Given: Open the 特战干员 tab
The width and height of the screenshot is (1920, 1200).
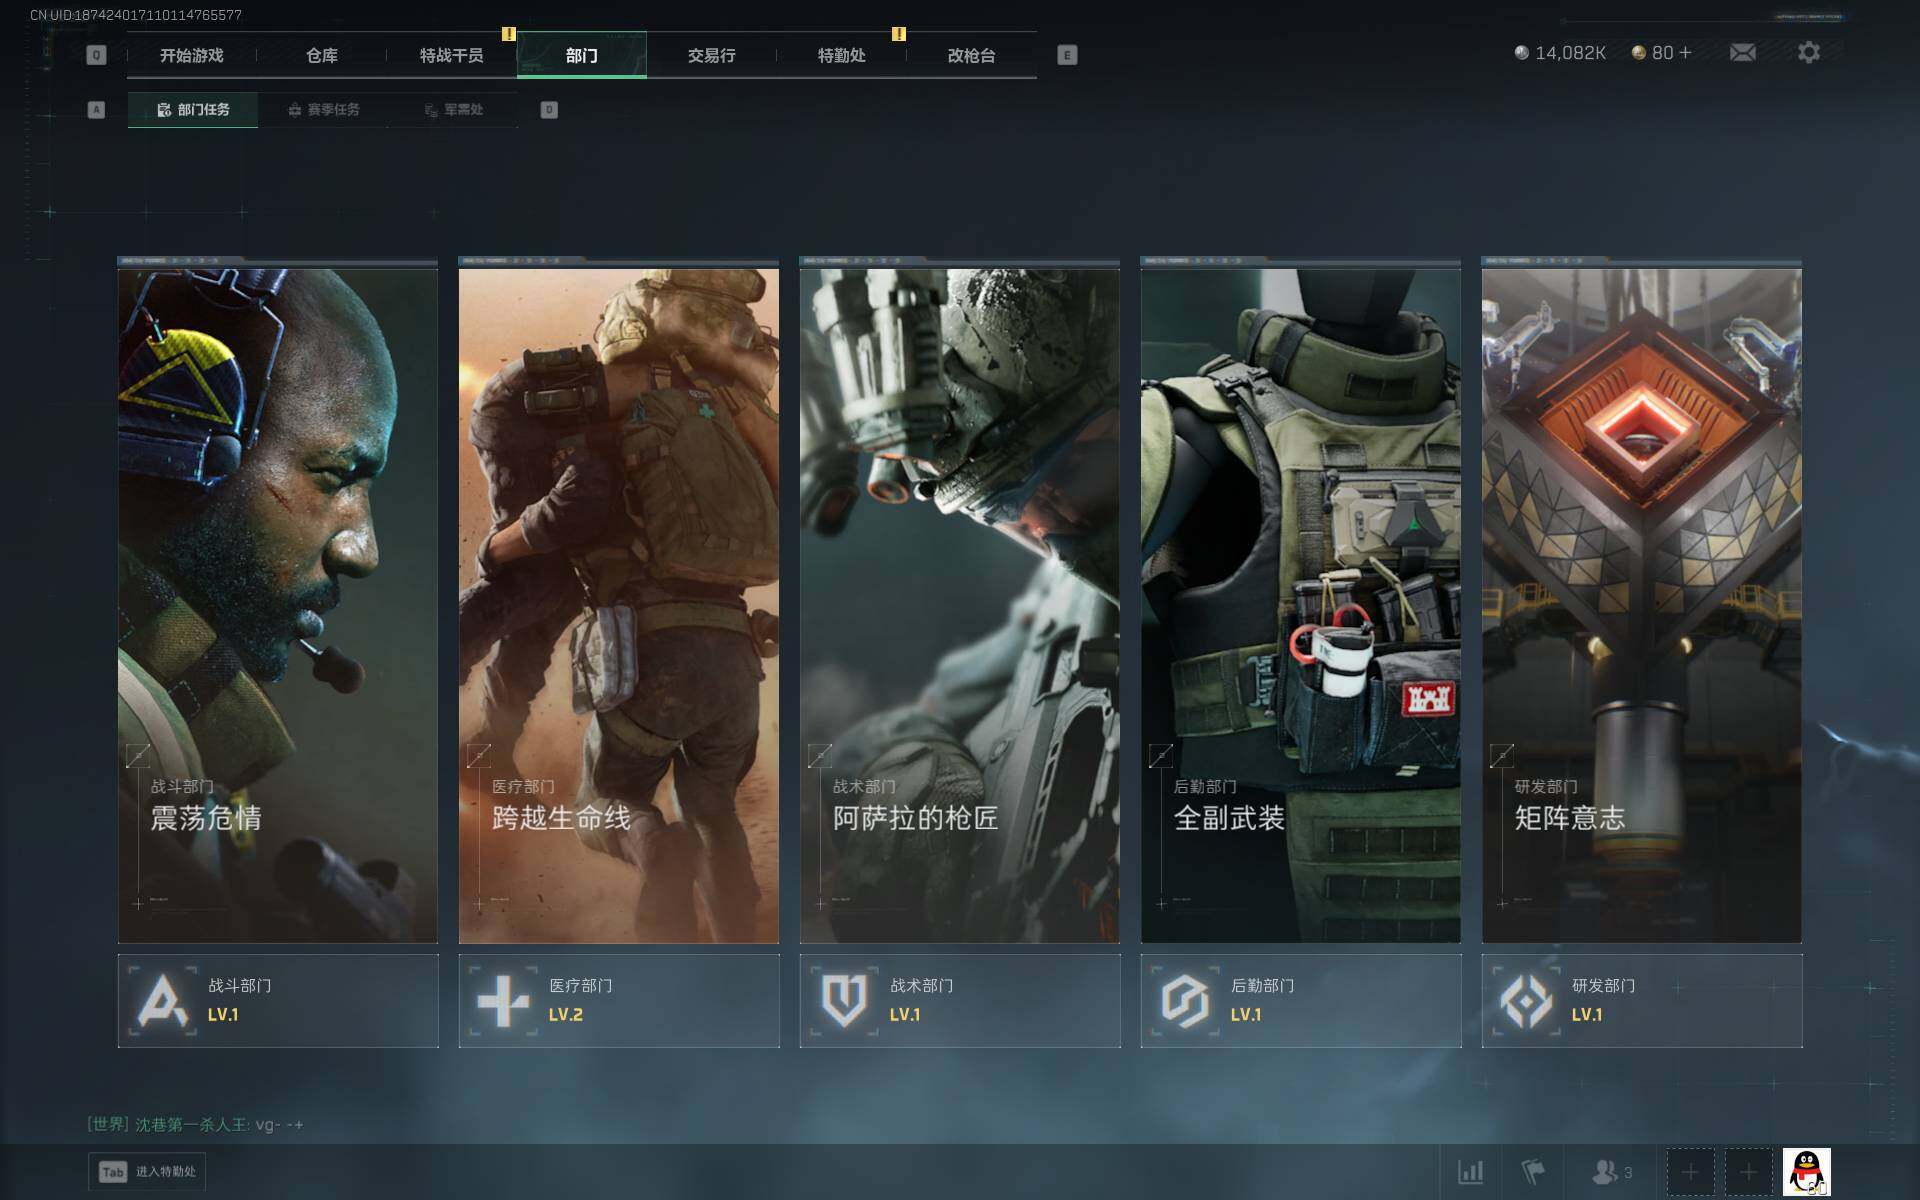Looking at the screenshot, I should (451, 56).
